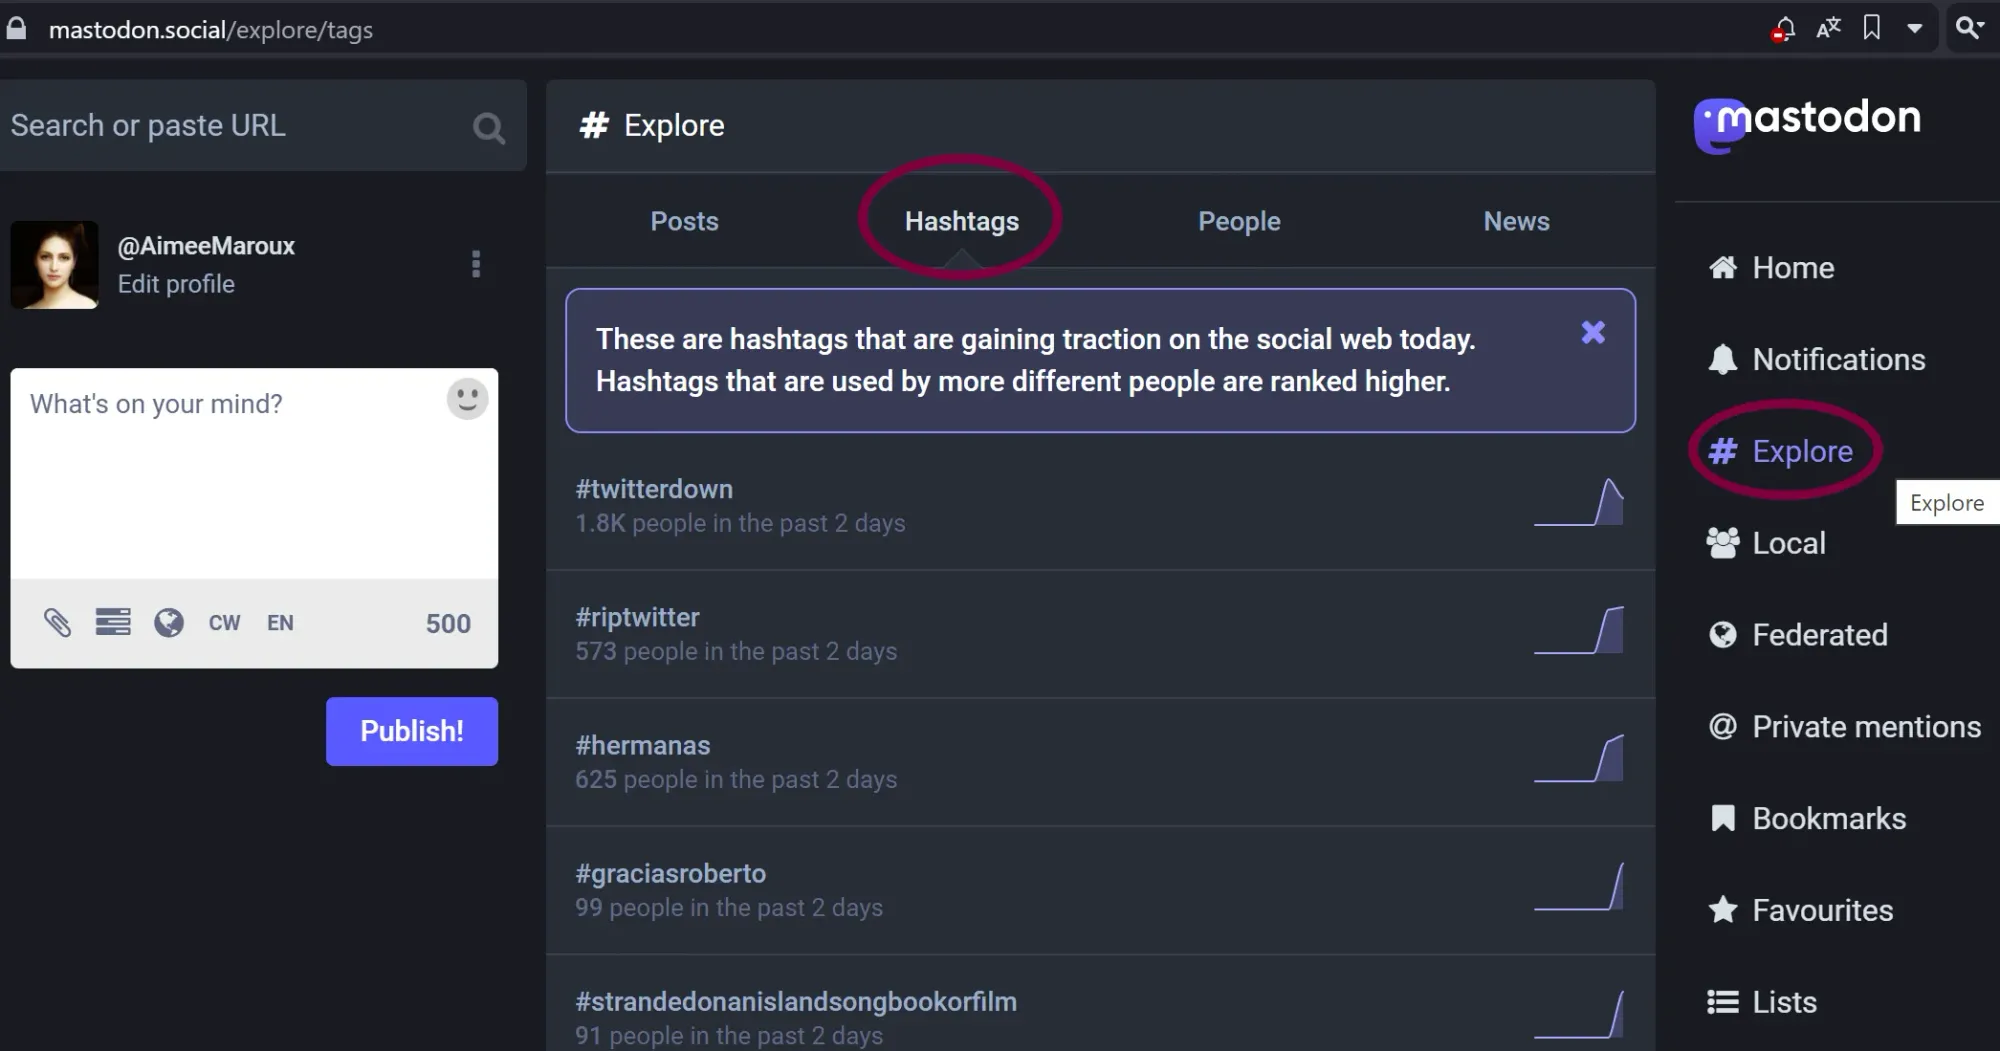Viewport: 2000px width, 1051px height.
Task: Type in the What's on your mind box
Action: coord(254,474)
